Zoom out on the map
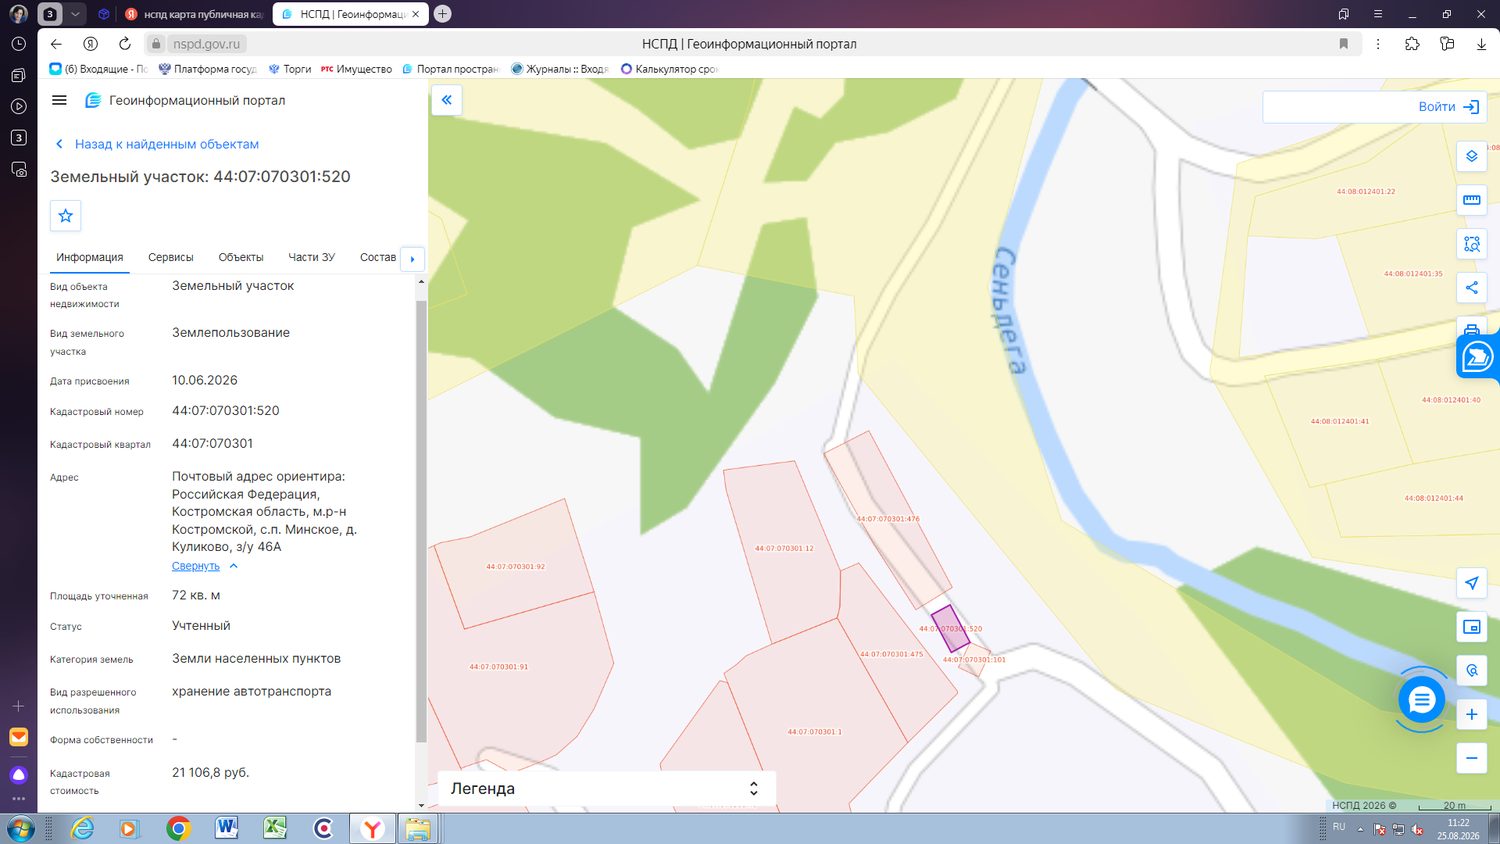Viewport: 1500px width, 844px height. (1471, 758)
